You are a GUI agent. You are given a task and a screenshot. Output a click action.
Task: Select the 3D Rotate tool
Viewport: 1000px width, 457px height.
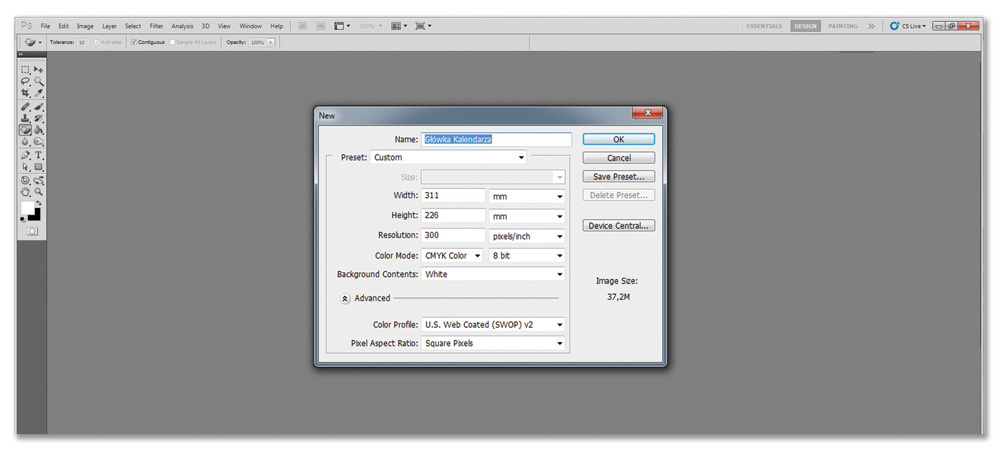point(26,180)
